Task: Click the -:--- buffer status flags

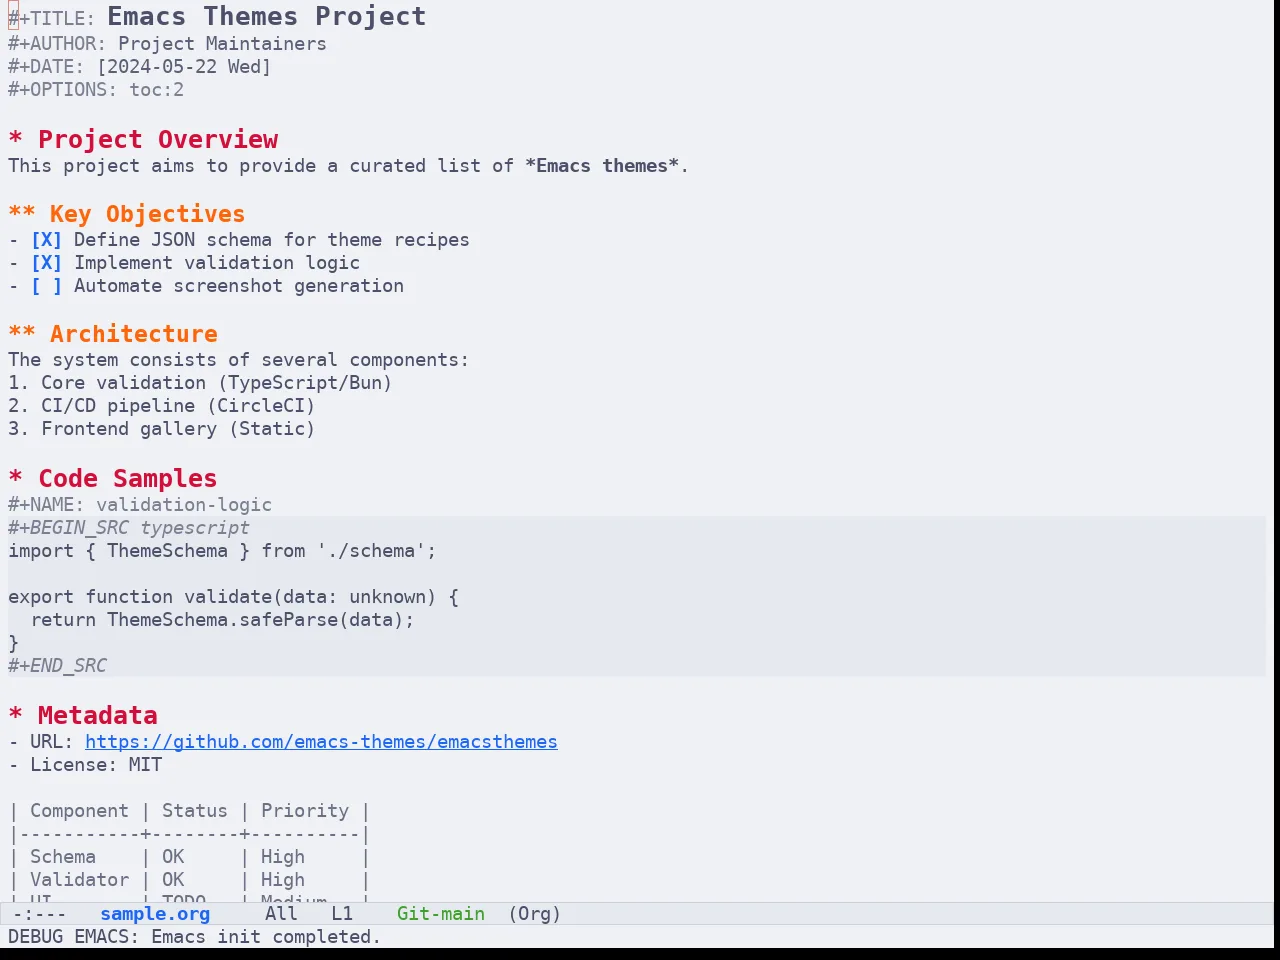Action: click(40, 914)
